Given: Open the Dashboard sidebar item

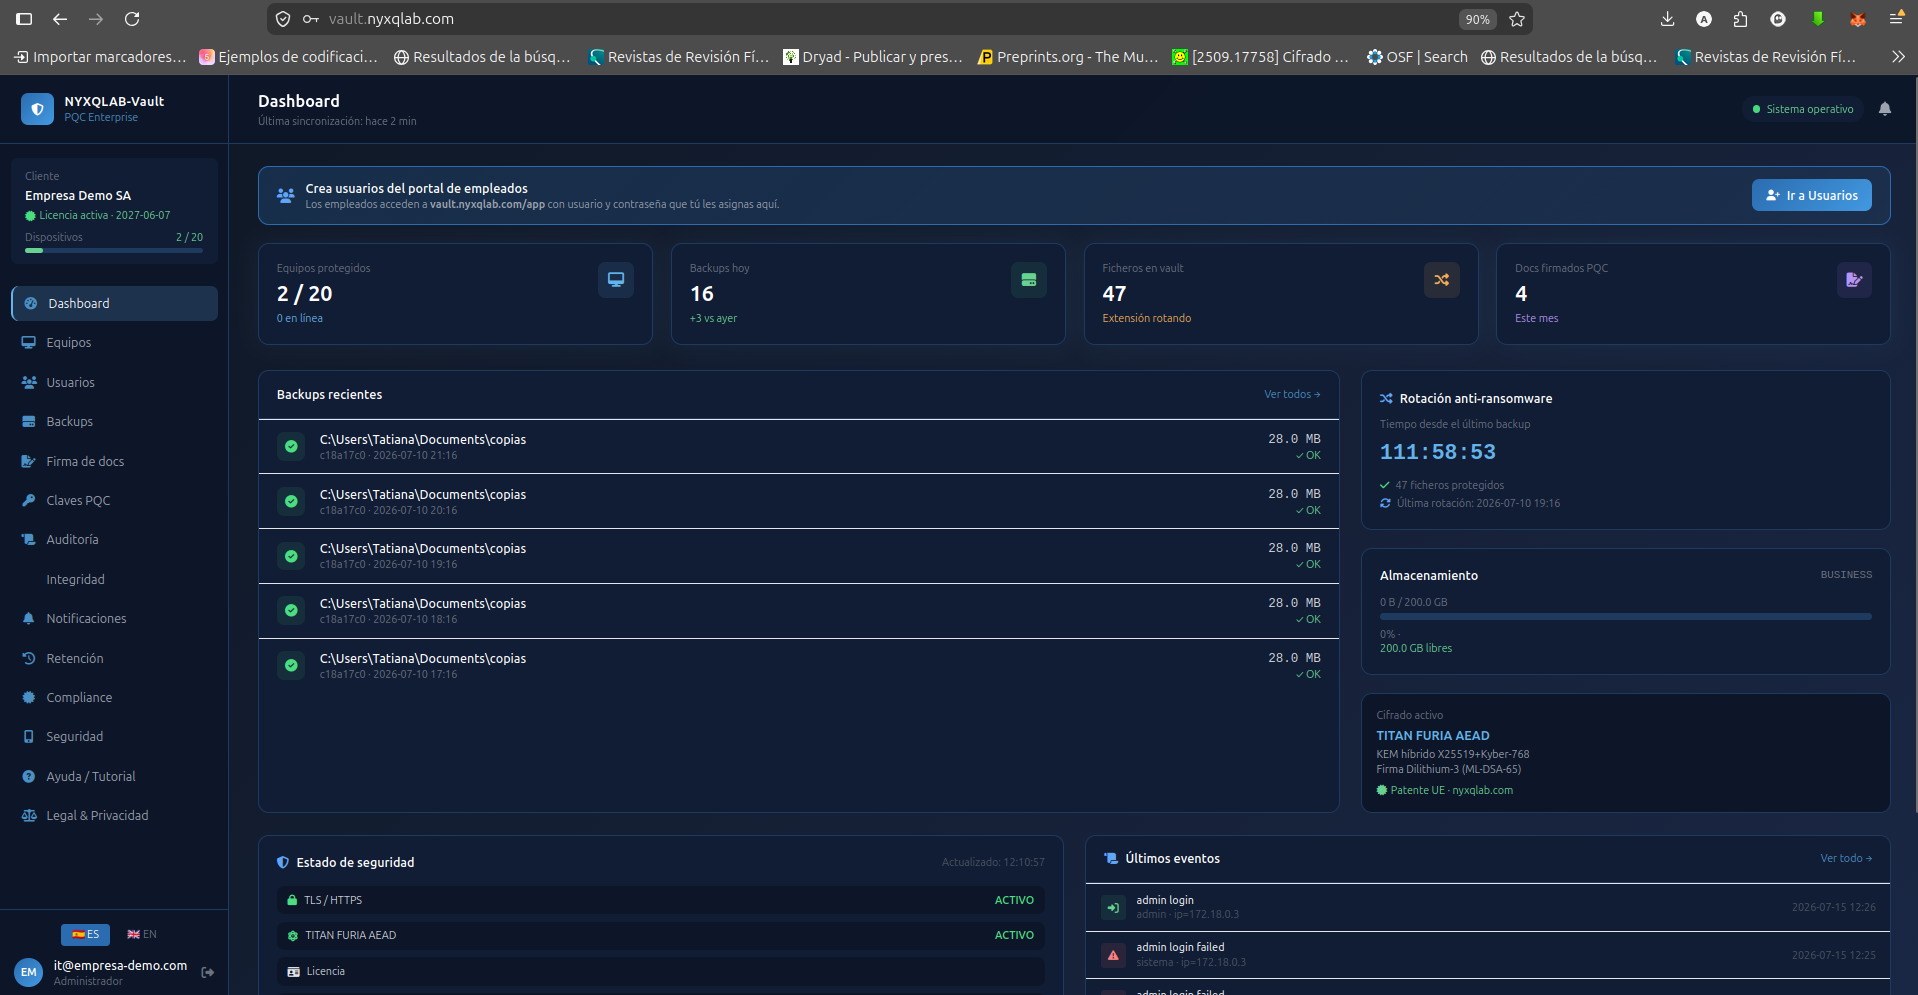Looking at the screenshot, I should [115, 303].
